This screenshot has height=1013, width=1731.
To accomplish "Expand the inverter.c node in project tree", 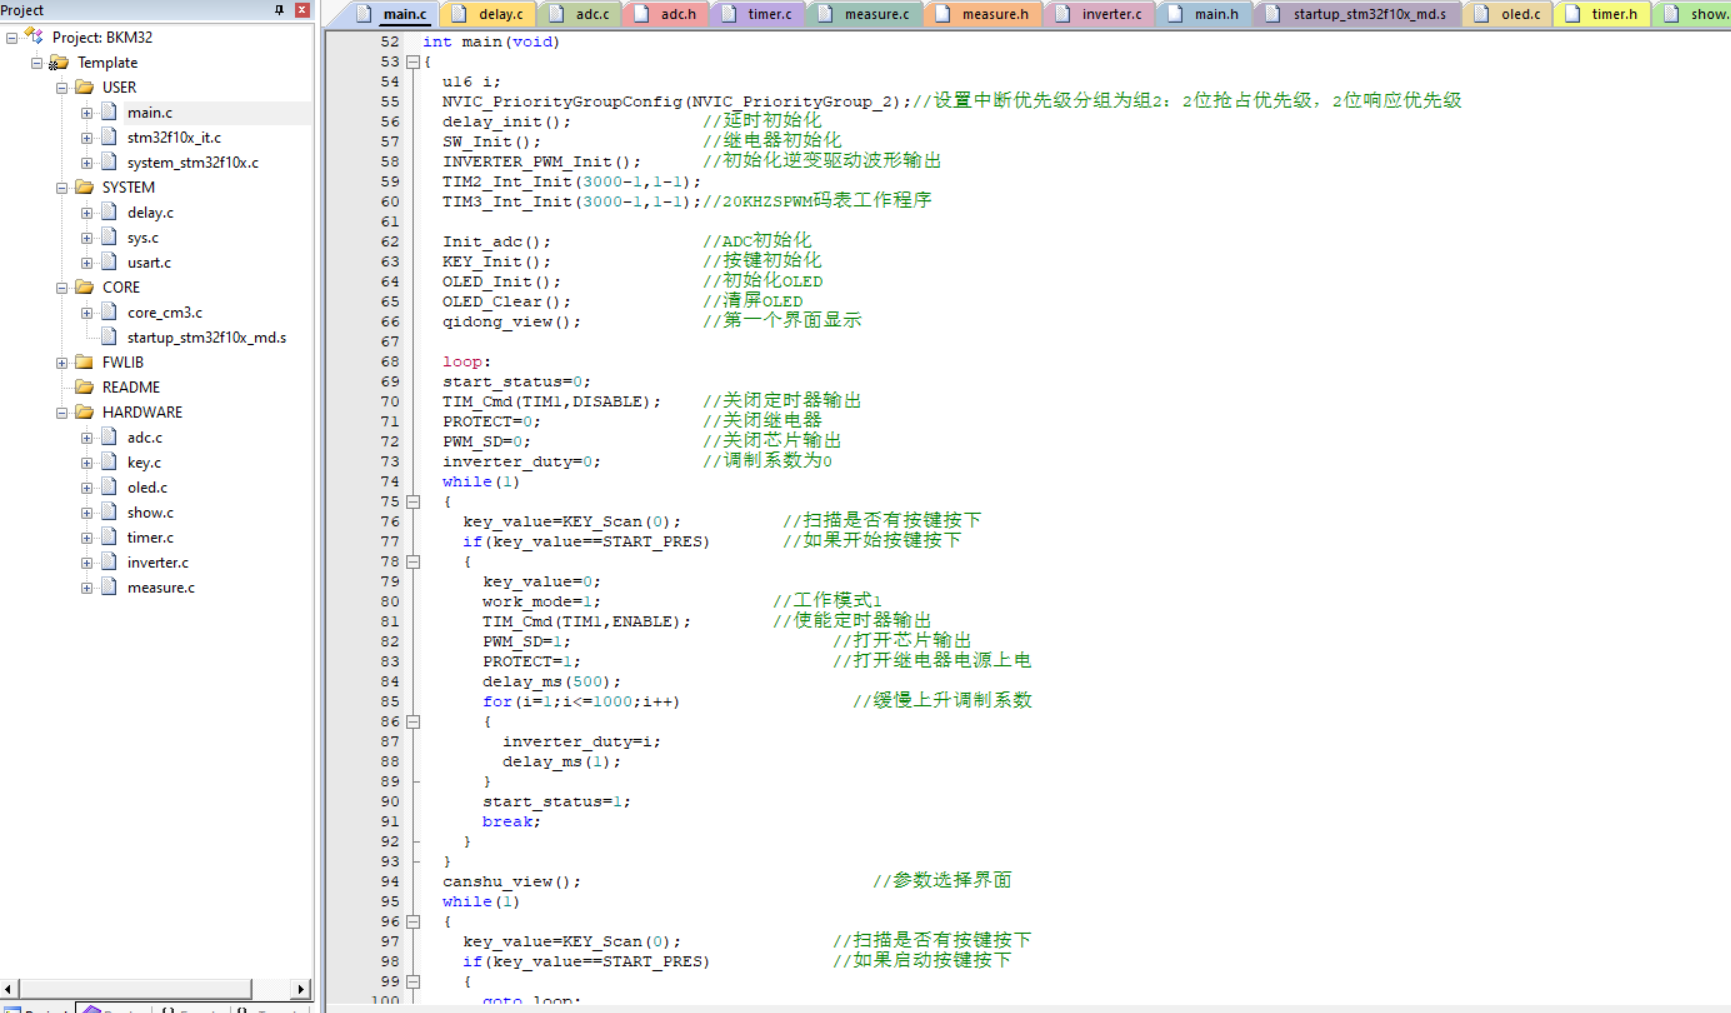I will pos(87,563).
